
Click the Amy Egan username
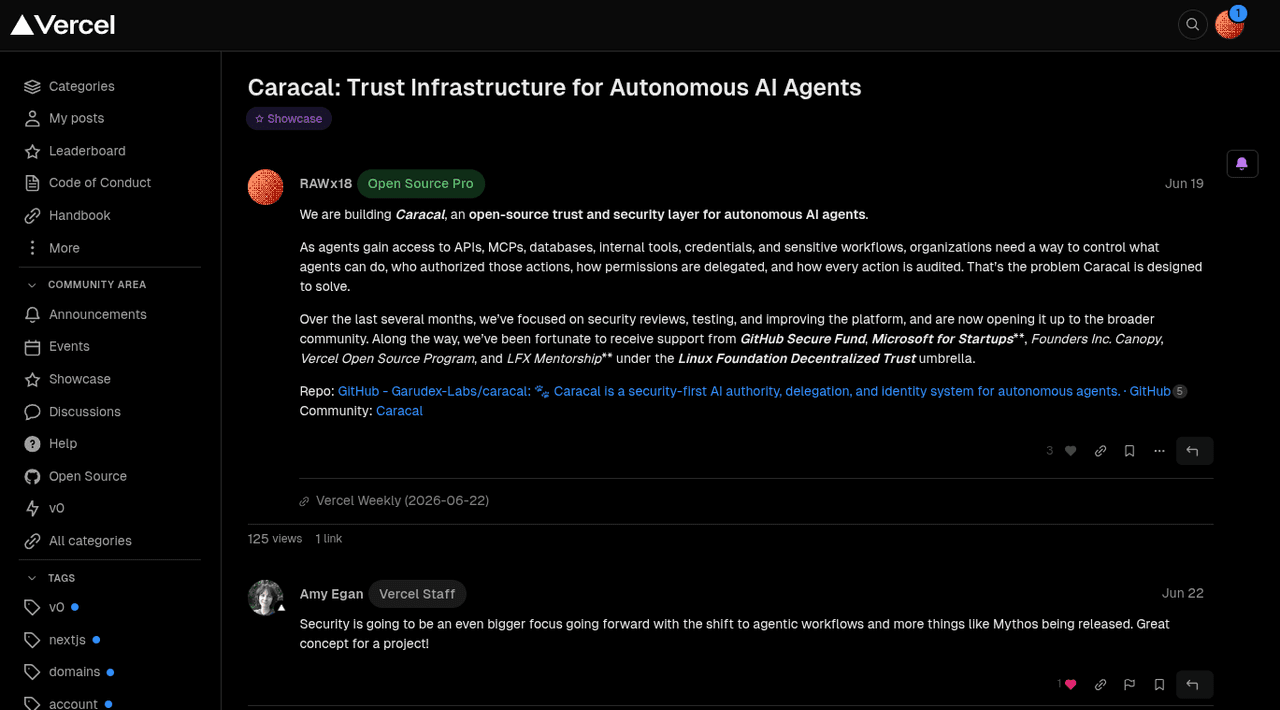click(331, 594)
